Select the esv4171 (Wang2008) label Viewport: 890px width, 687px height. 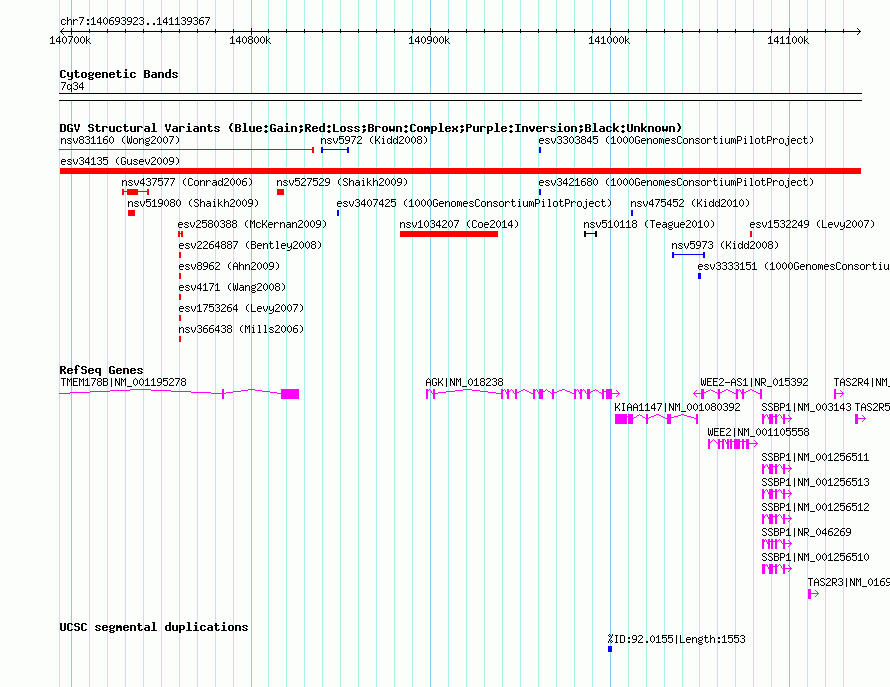click(x=232, y=287)
